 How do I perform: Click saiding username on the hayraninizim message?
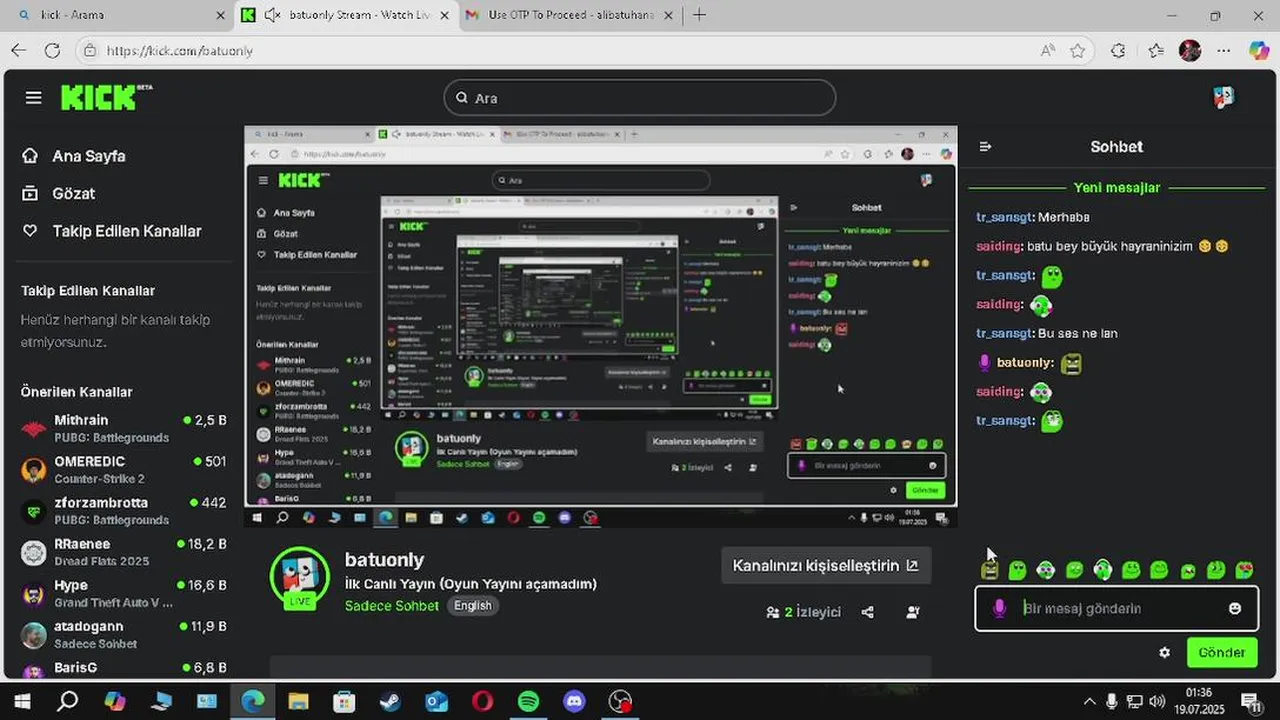(1000, 246)
